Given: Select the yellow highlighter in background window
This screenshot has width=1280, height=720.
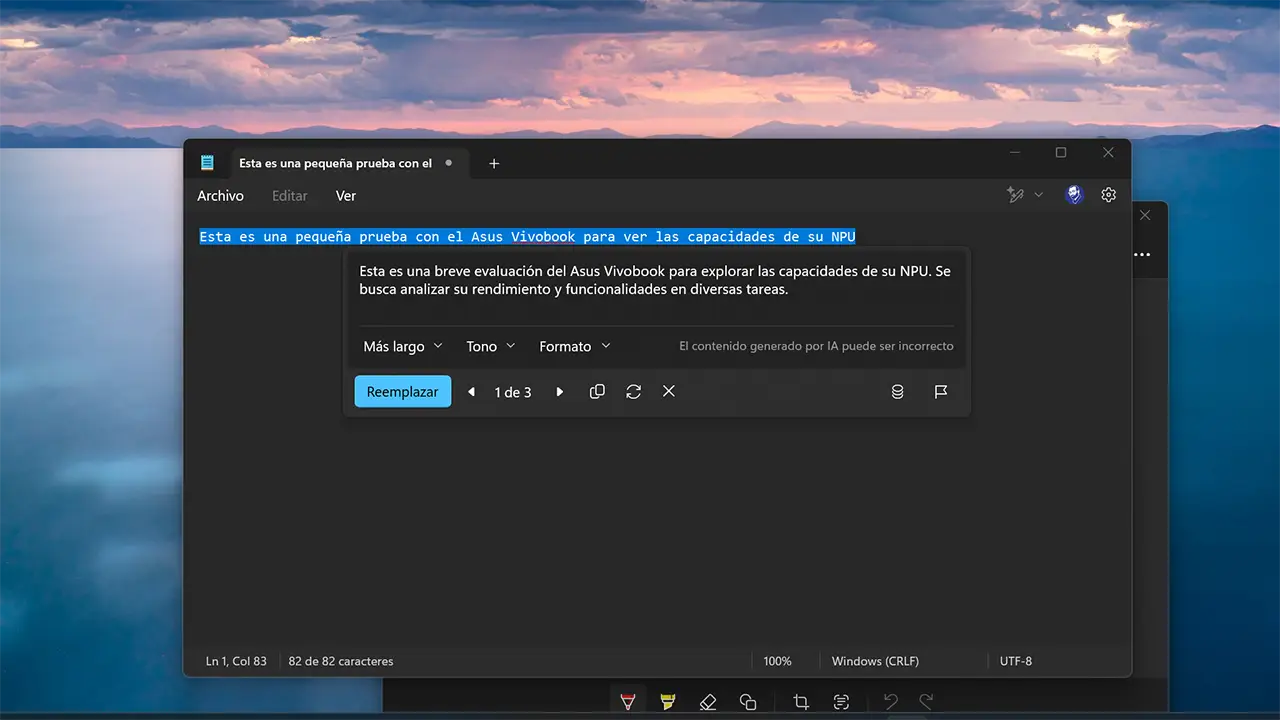Looking at the screenshot, I should pyautogui.click(x=668, y=702).
